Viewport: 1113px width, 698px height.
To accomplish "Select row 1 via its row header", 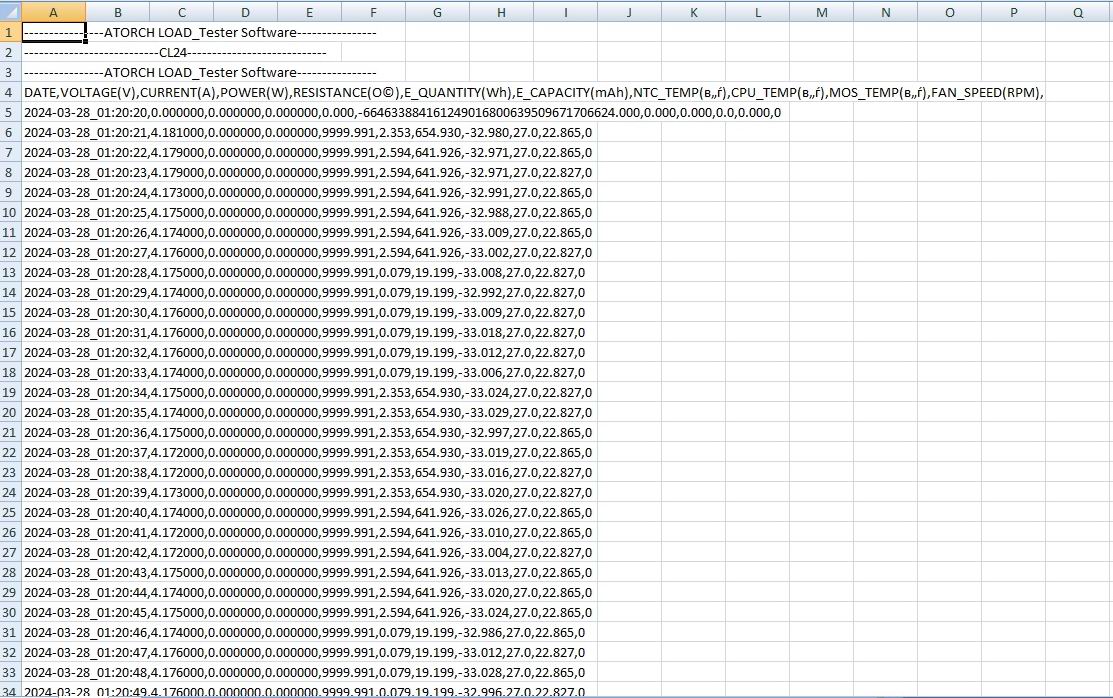I will click(x=10, y=32).
